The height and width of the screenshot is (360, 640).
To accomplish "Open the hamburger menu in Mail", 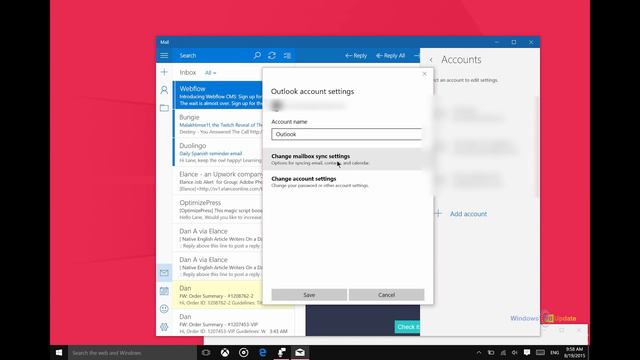I will pyautogui.click(x=164, y=56).
